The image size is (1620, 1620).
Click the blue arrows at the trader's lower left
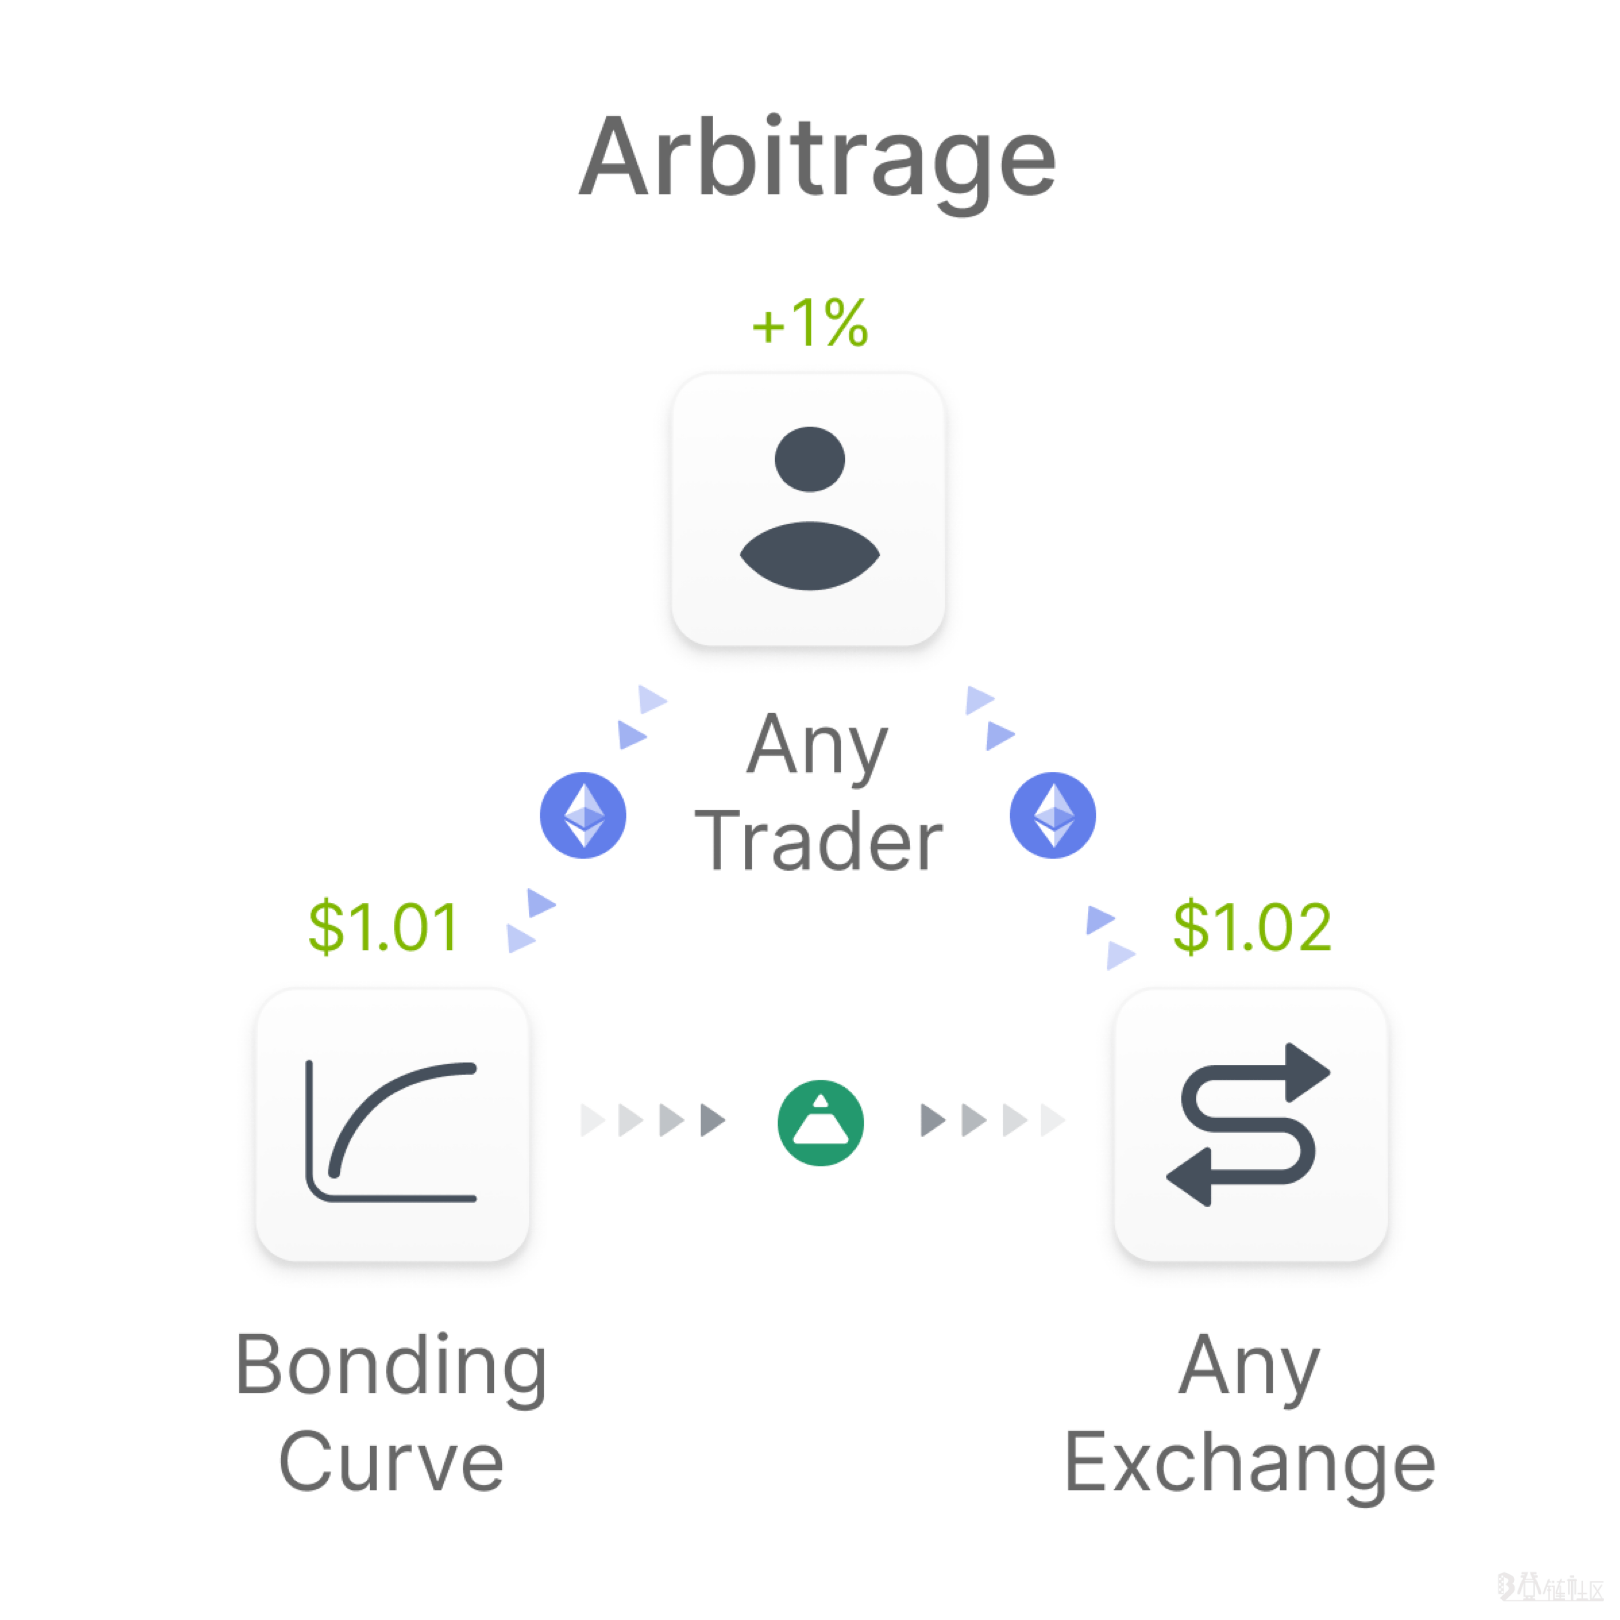(641, 717)
